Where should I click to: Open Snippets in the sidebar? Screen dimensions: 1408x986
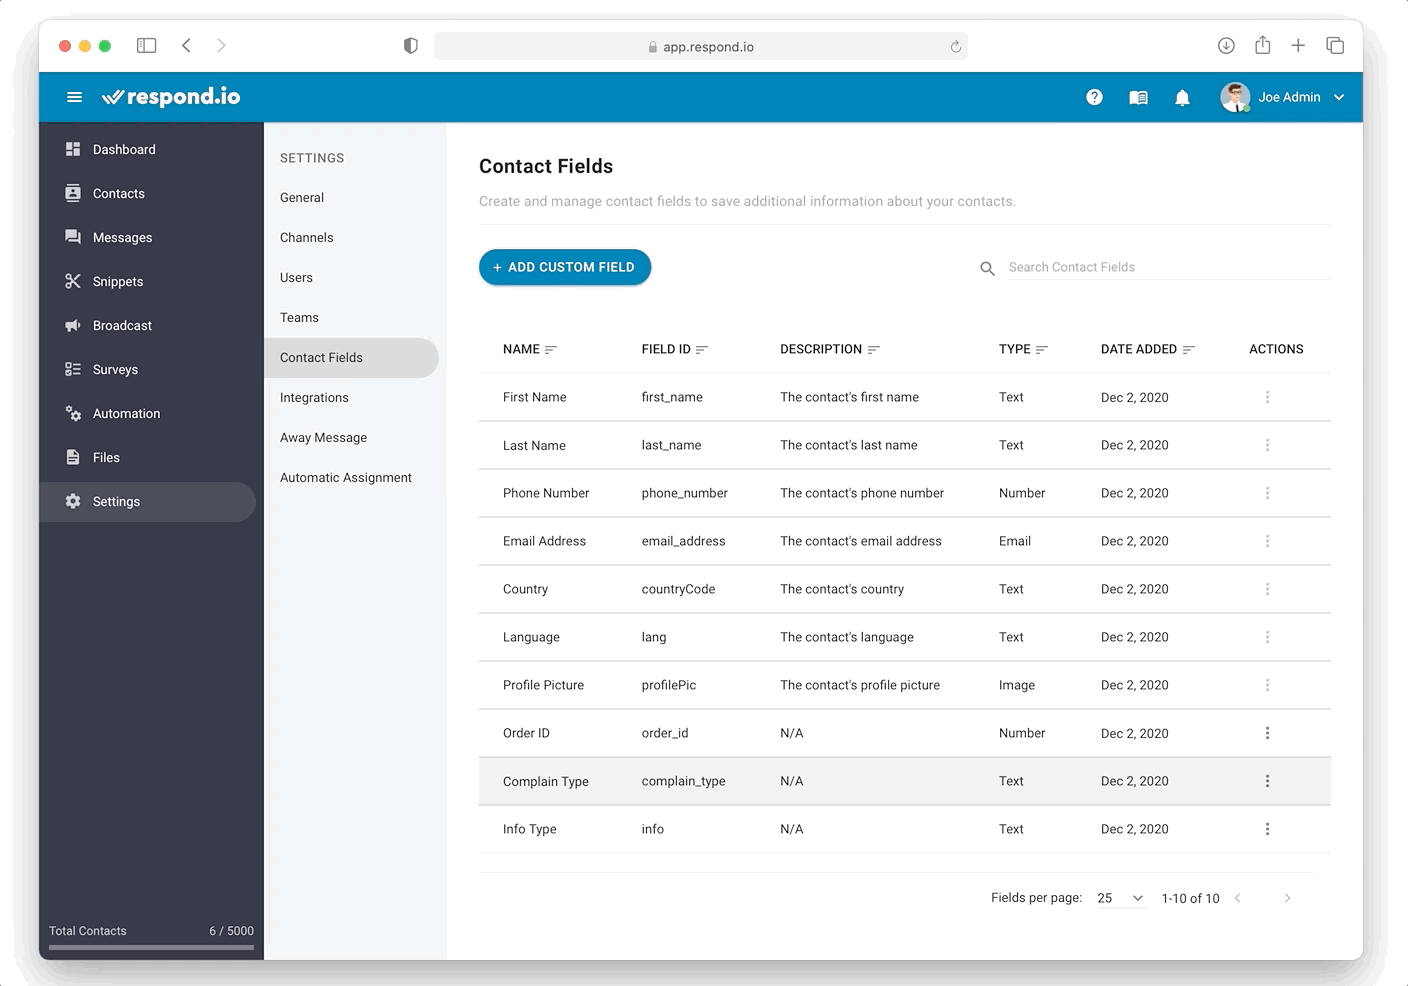tap(148, 281)
